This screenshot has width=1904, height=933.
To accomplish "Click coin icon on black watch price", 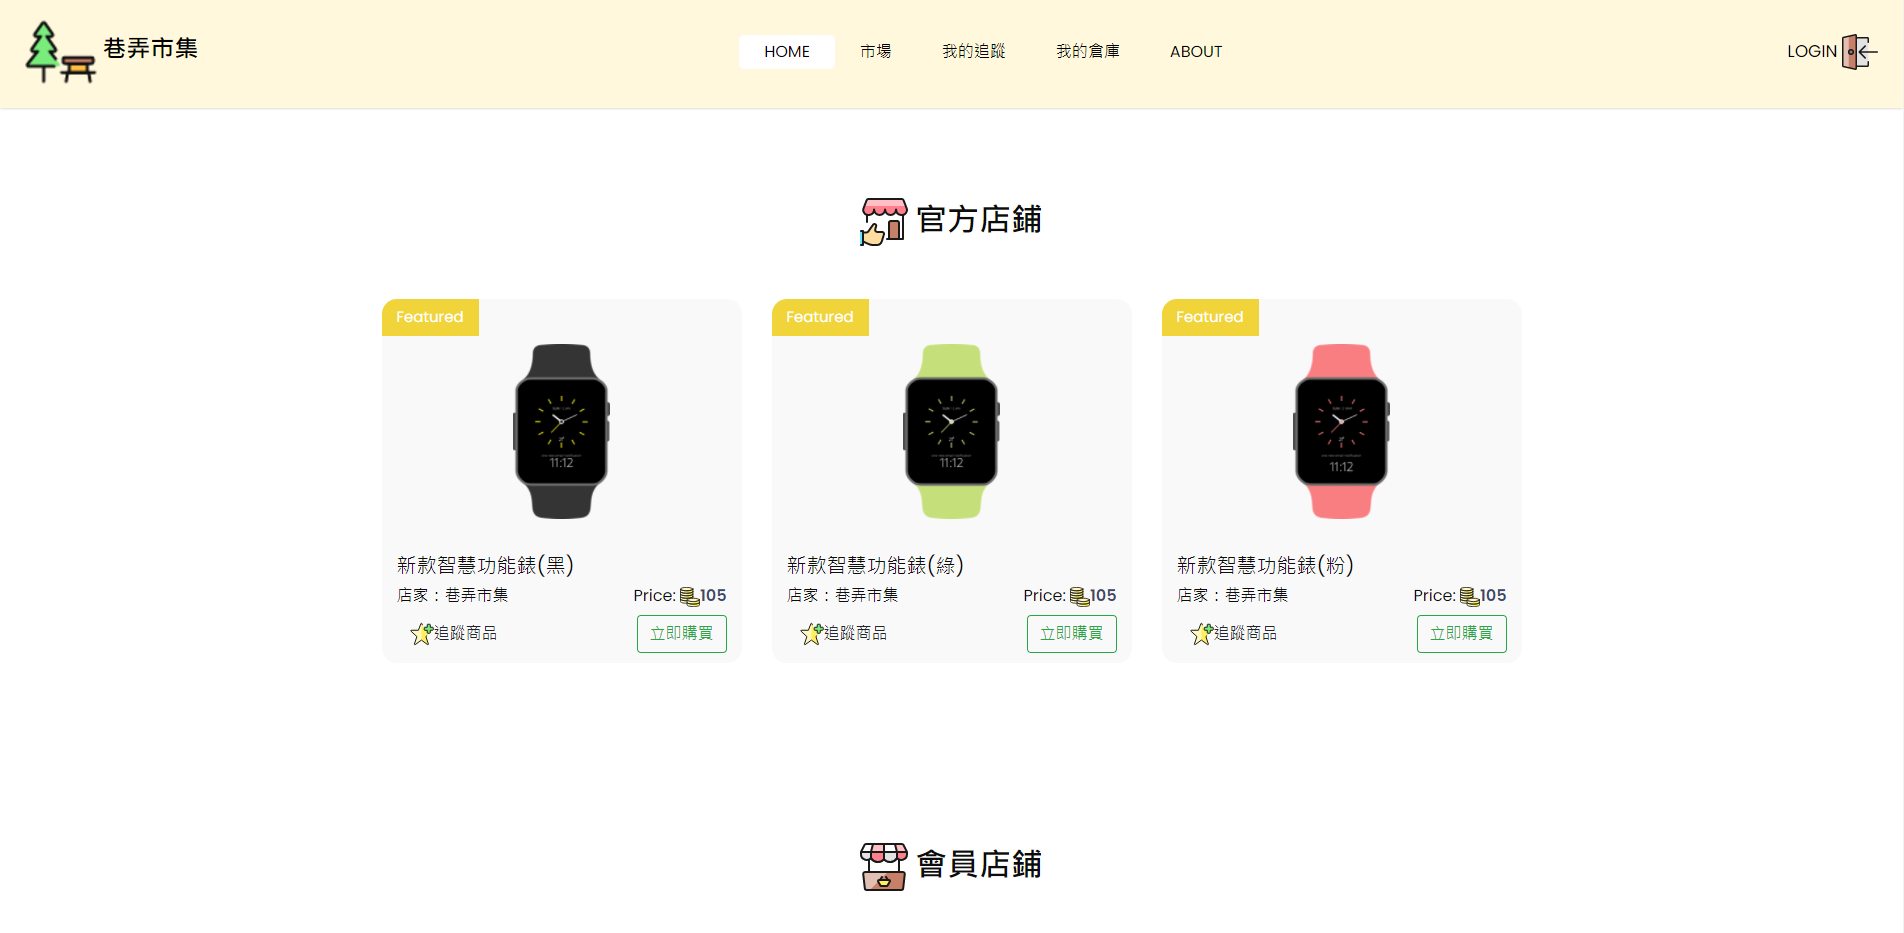I will [689, 597].
